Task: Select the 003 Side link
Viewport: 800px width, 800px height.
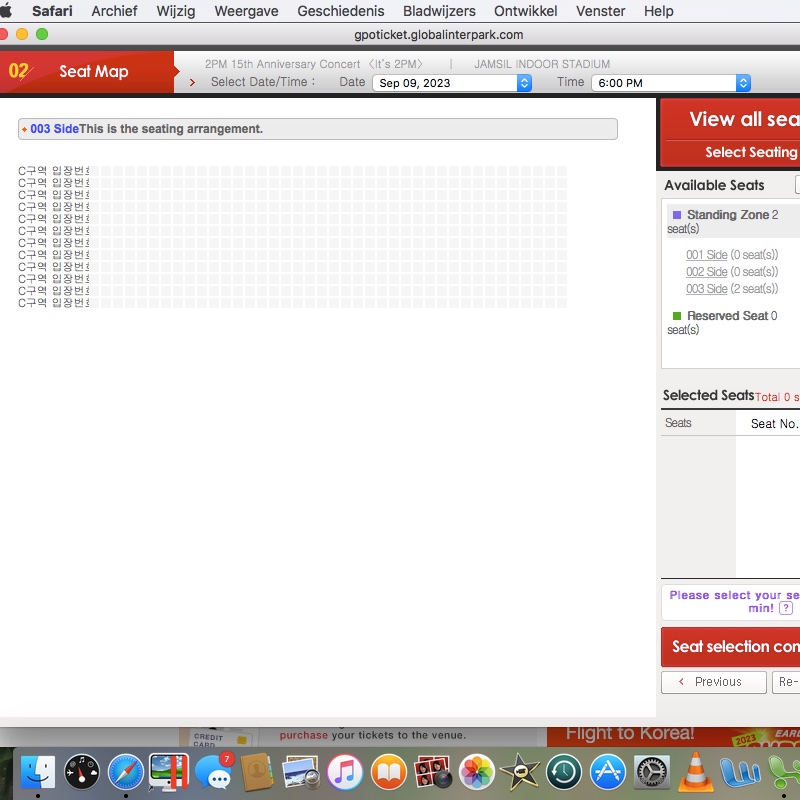Action: (707, 288)
